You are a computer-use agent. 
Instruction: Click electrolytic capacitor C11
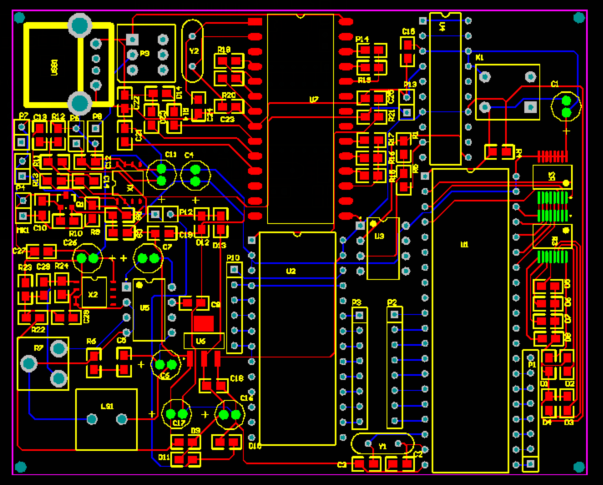pos(161,176)
